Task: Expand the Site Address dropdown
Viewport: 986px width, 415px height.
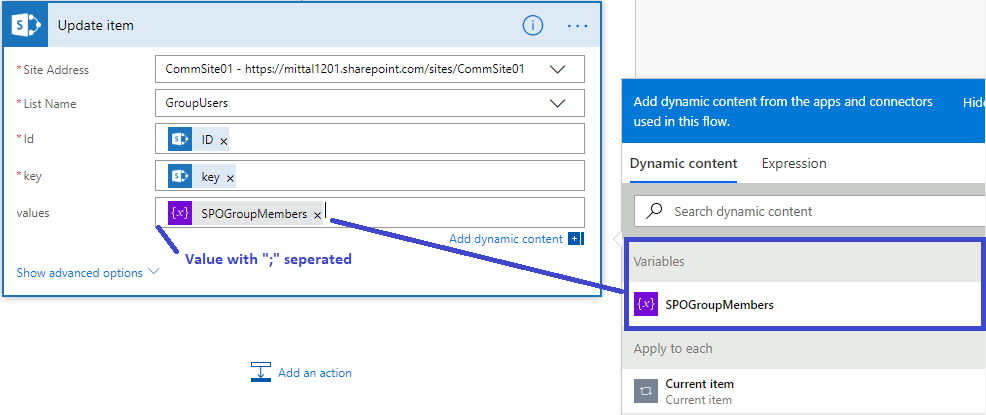Action: (x=558, y=69)
